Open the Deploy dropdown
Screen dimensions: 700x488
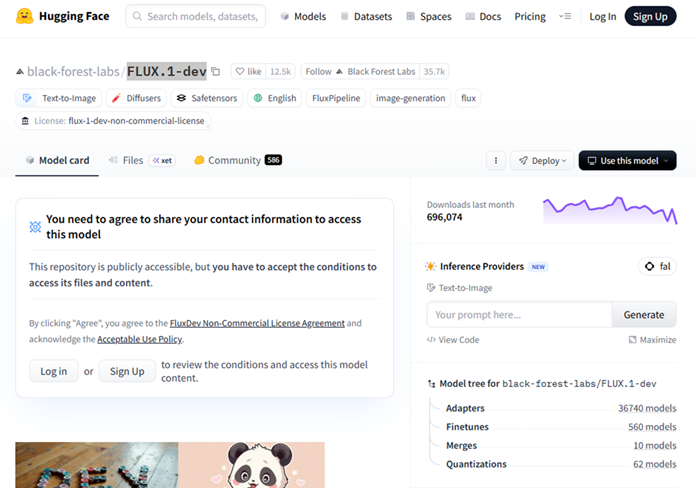(542, 160)
